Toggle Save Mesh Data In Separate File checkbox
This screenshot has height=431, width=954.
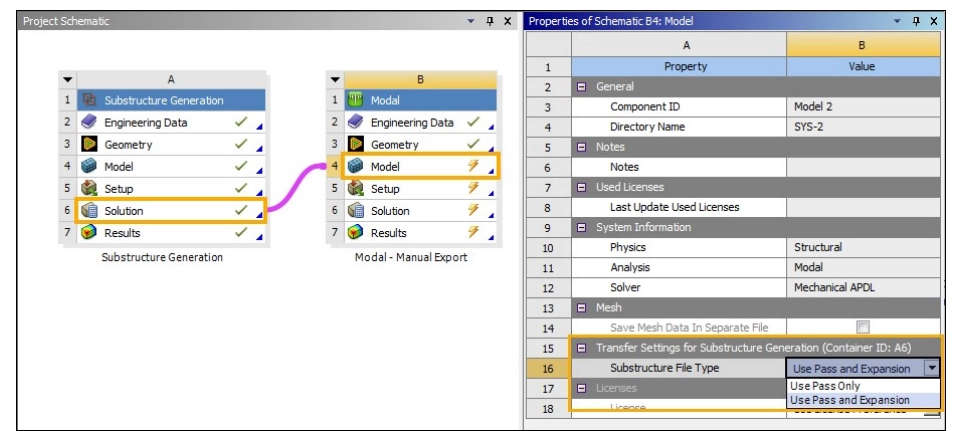863,327
